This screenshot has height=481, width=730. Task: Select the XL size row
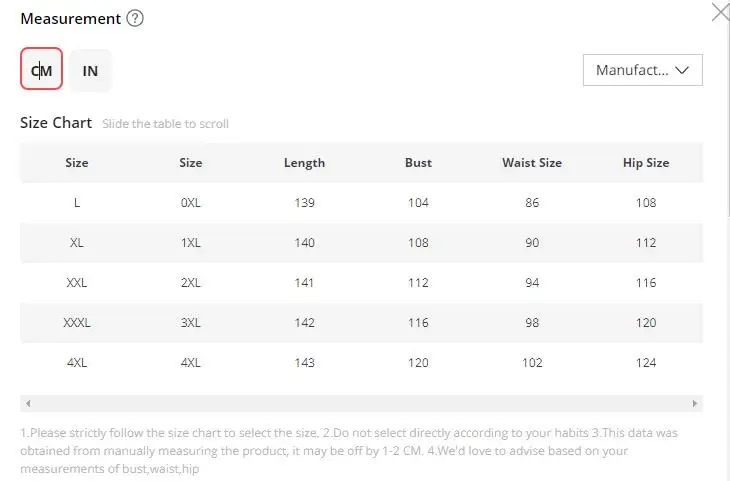coord(361,243)
